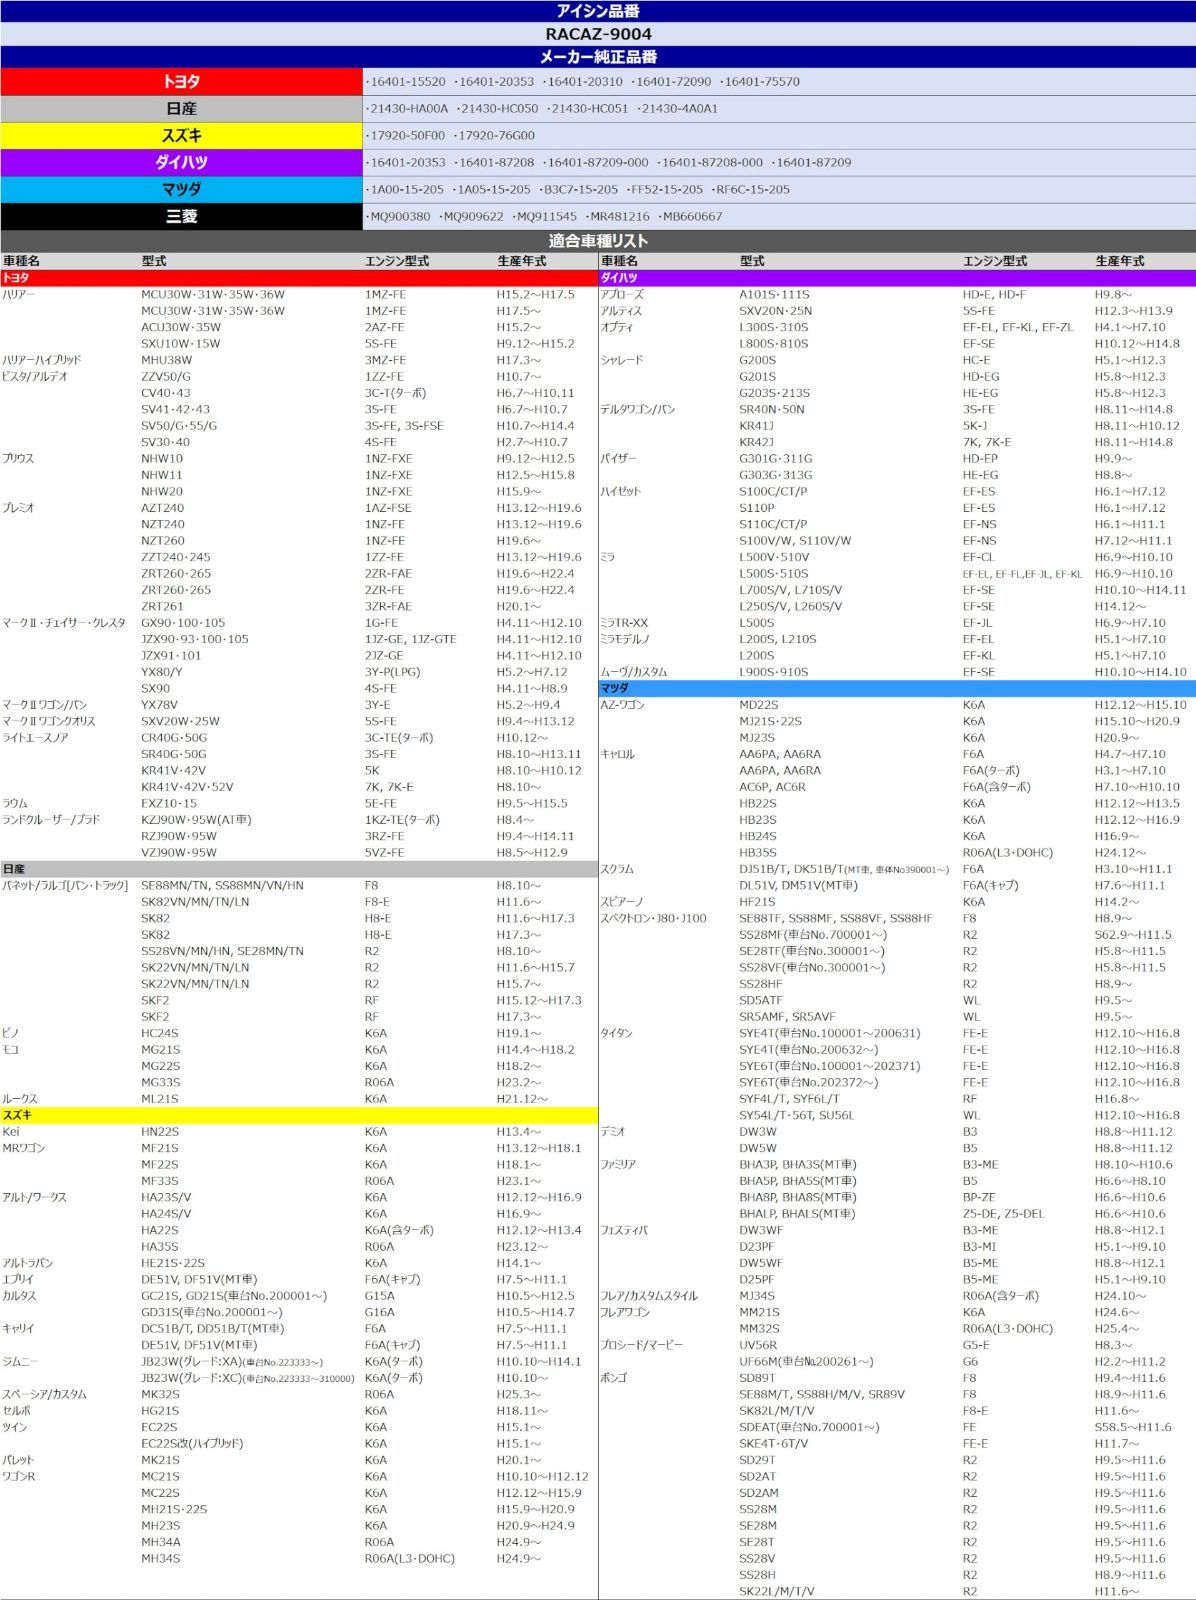The width and height of the screenshot is (1196, 1600).
Task: Select the フェスティバ model name
Action: [x=624, y=1231]
